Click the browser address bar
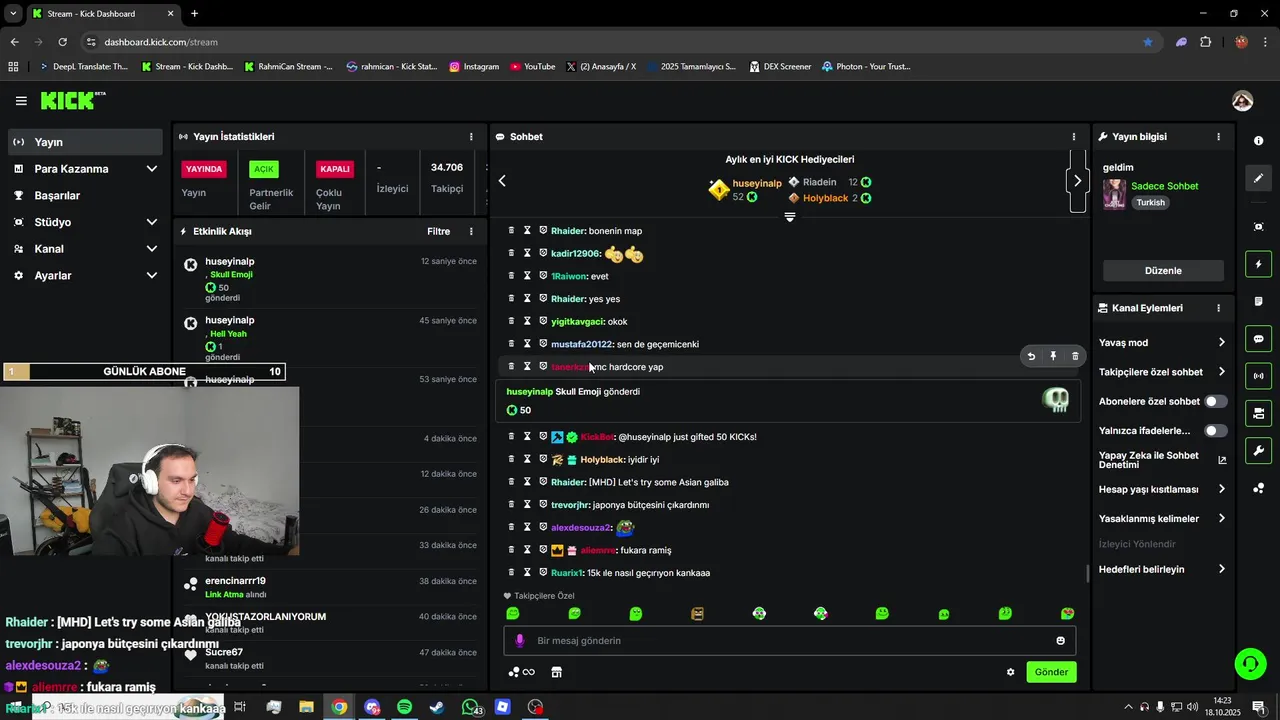 [x=610, y=42]
